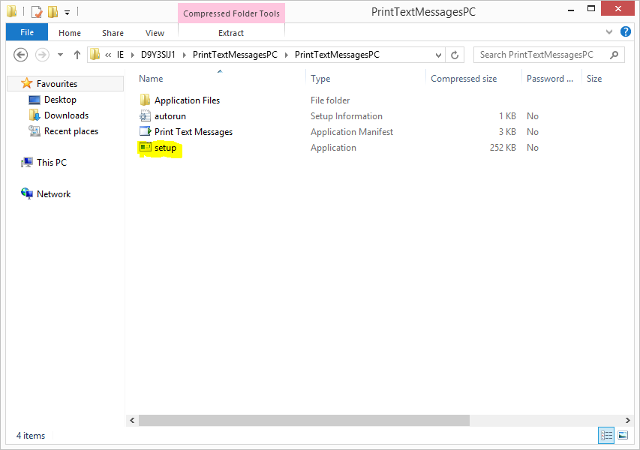Select the autorun setup information icon
The height and width of the screenshot is (450, 640).
click(145, 116)
